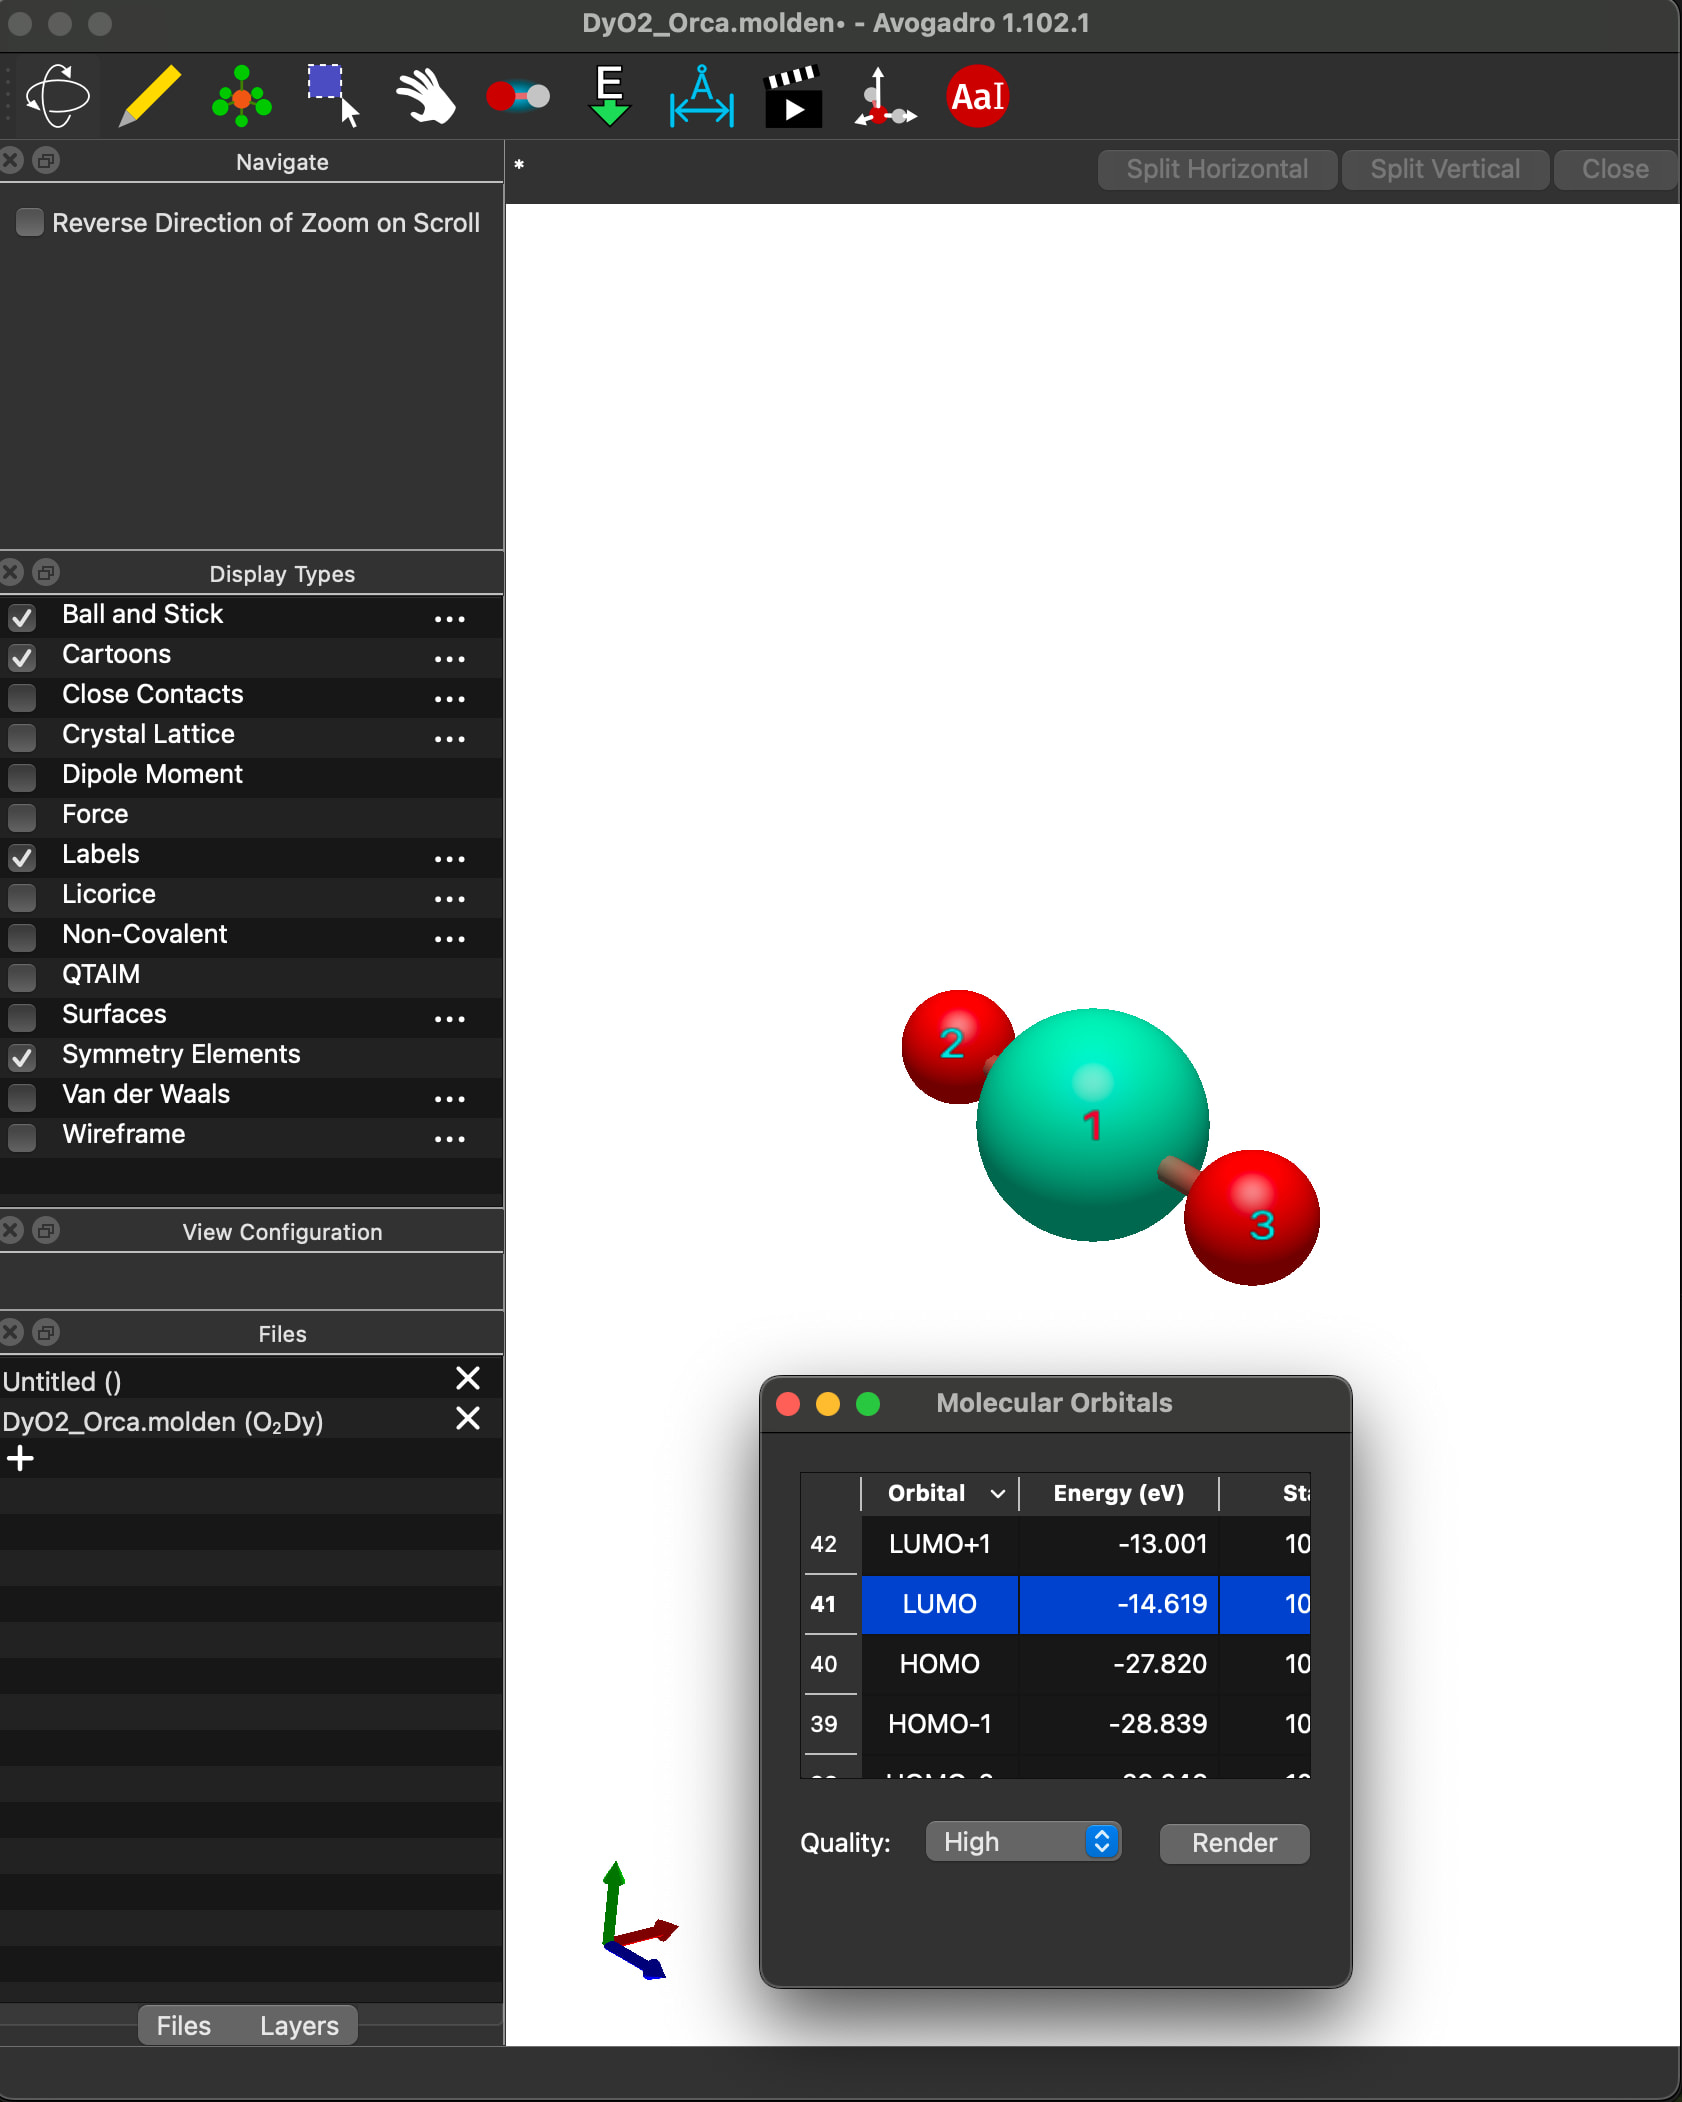This screenshot has width=1682, height=2102.
Task: Open the Animation playback tool
Action: coord(793,97)
